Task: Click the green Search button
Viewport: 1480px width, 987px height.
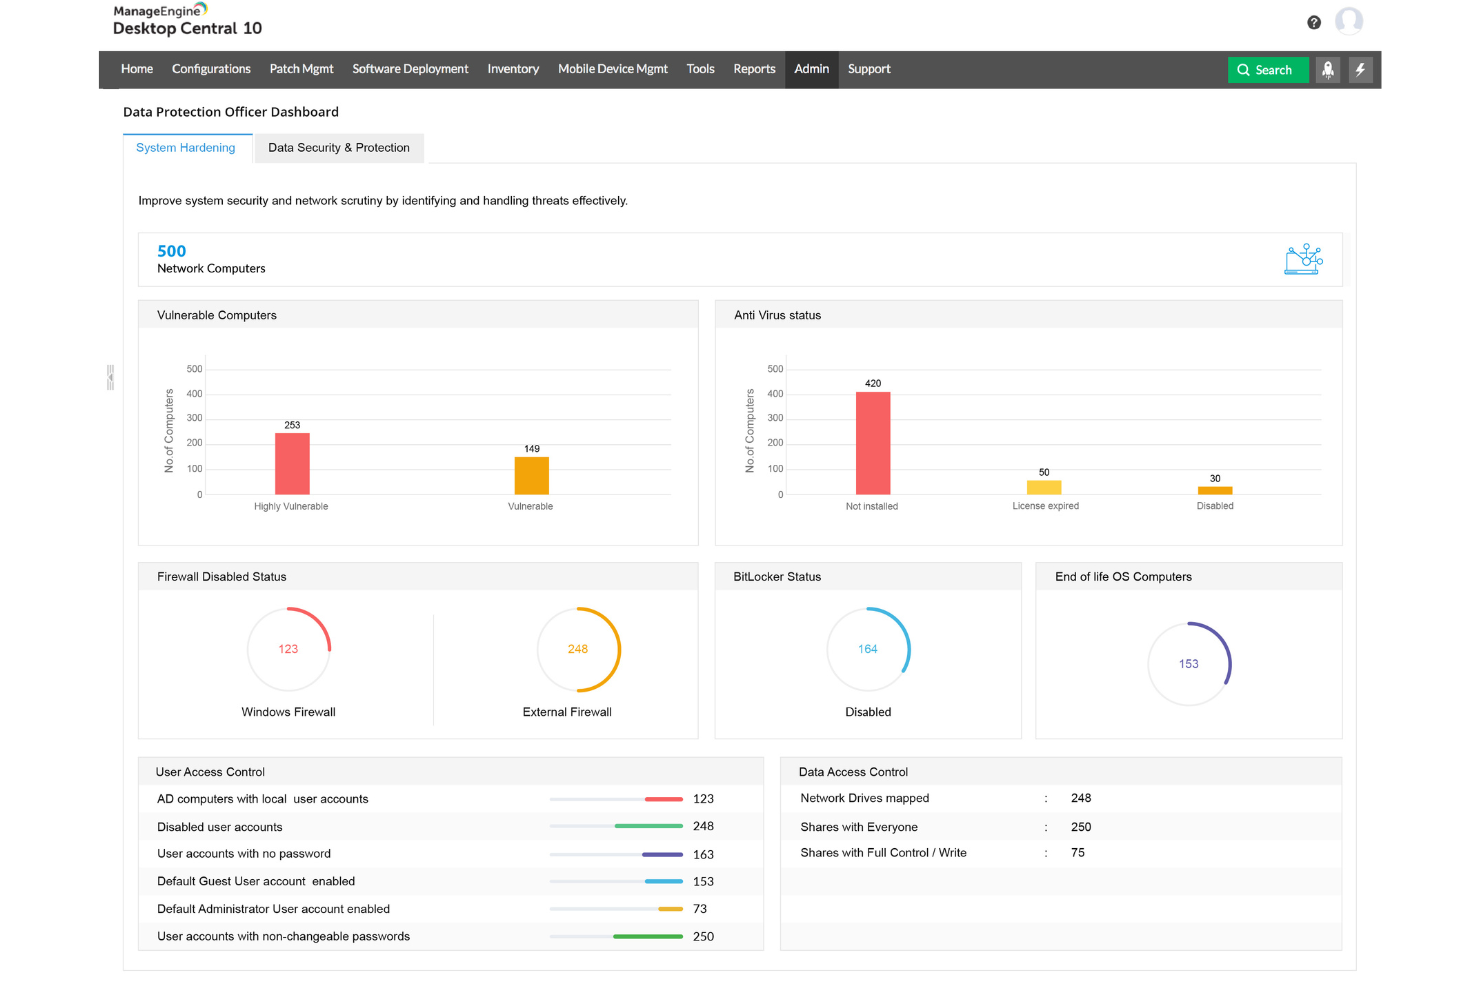Action: point(1268,70)
